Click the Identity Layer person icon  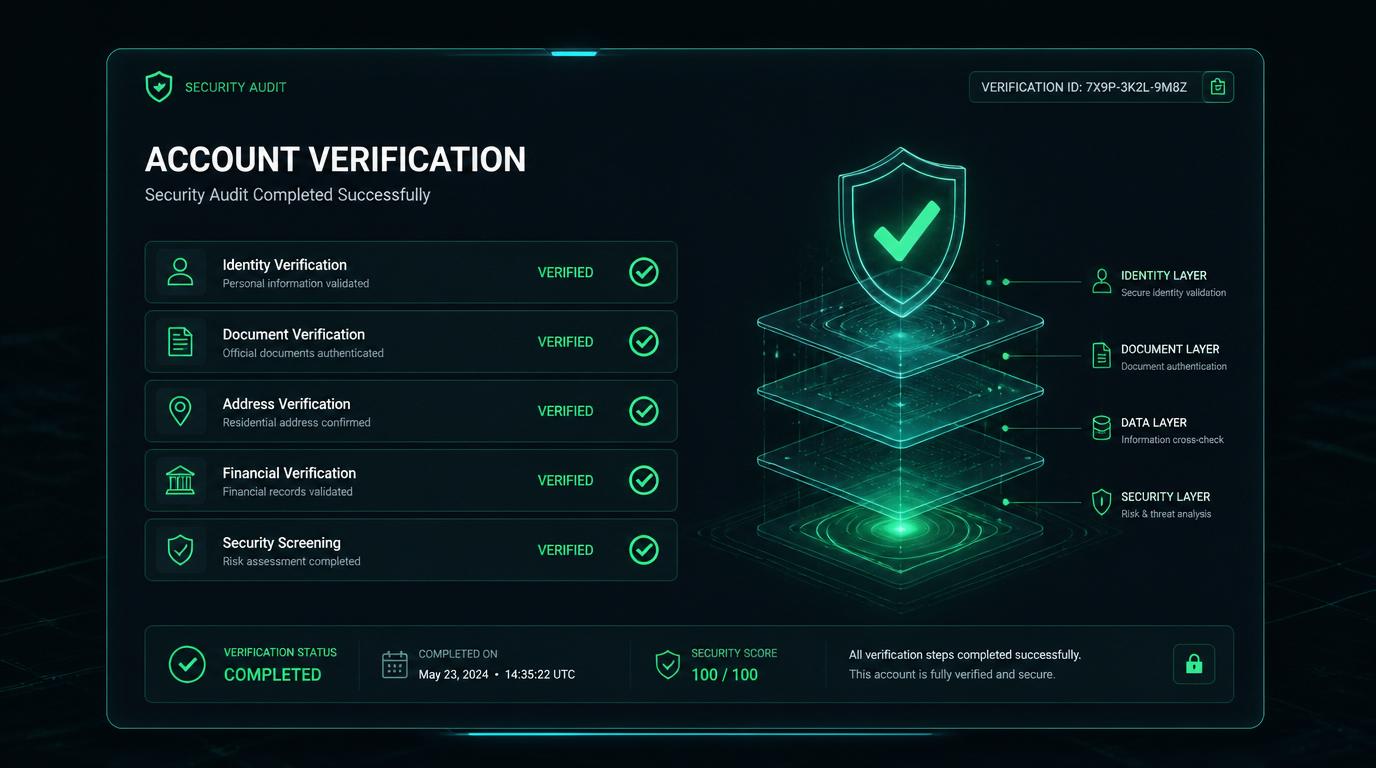(1101, 281)
